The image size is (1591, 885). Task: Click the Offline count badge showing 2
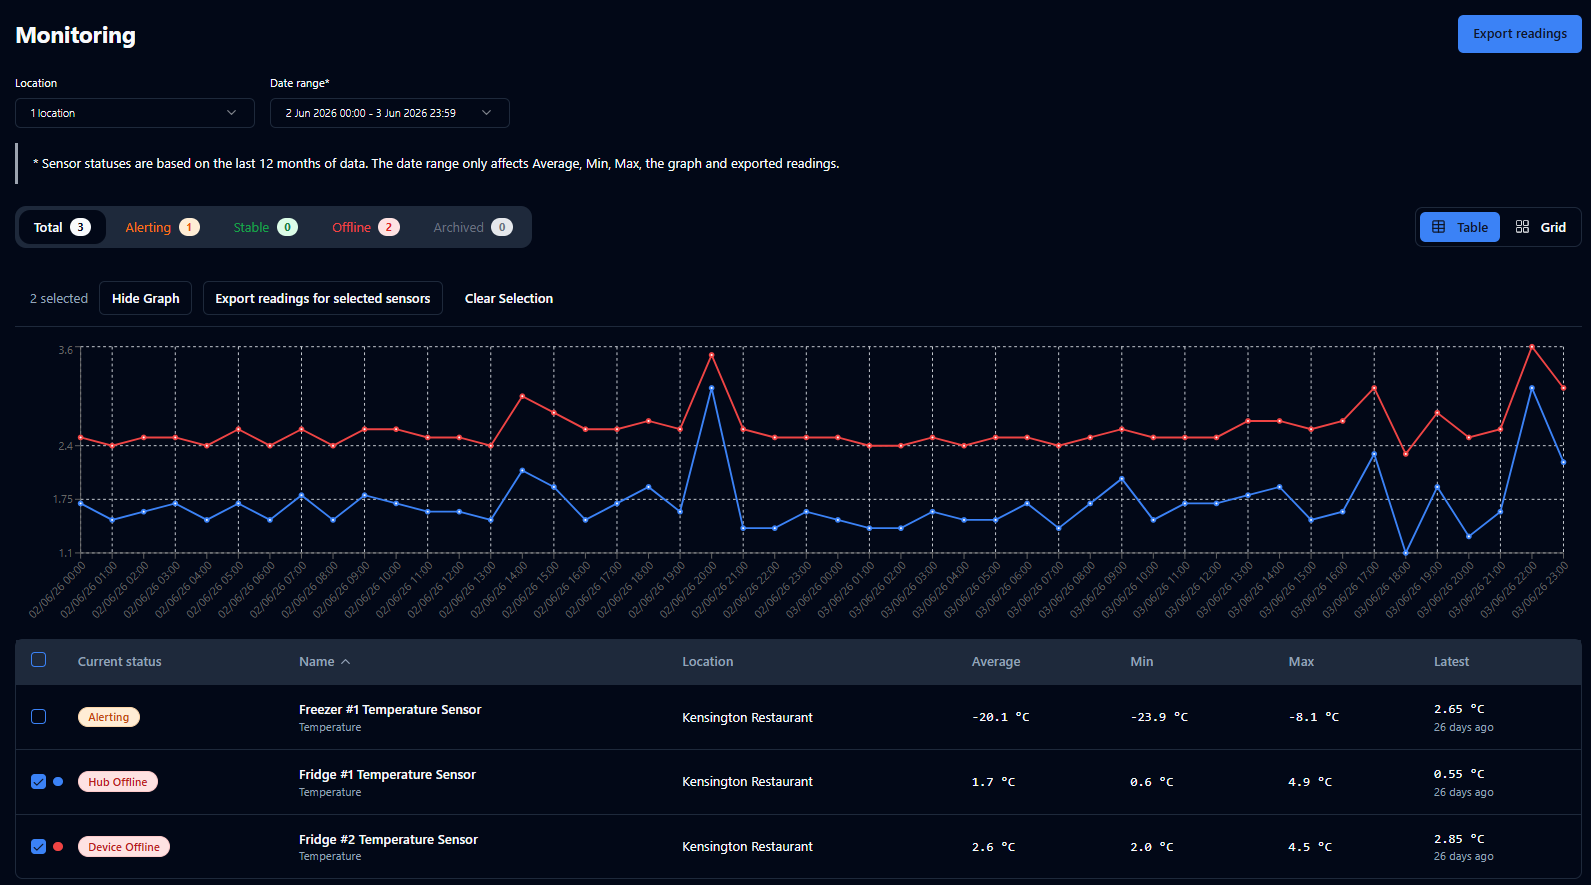(x=389, y=227)
